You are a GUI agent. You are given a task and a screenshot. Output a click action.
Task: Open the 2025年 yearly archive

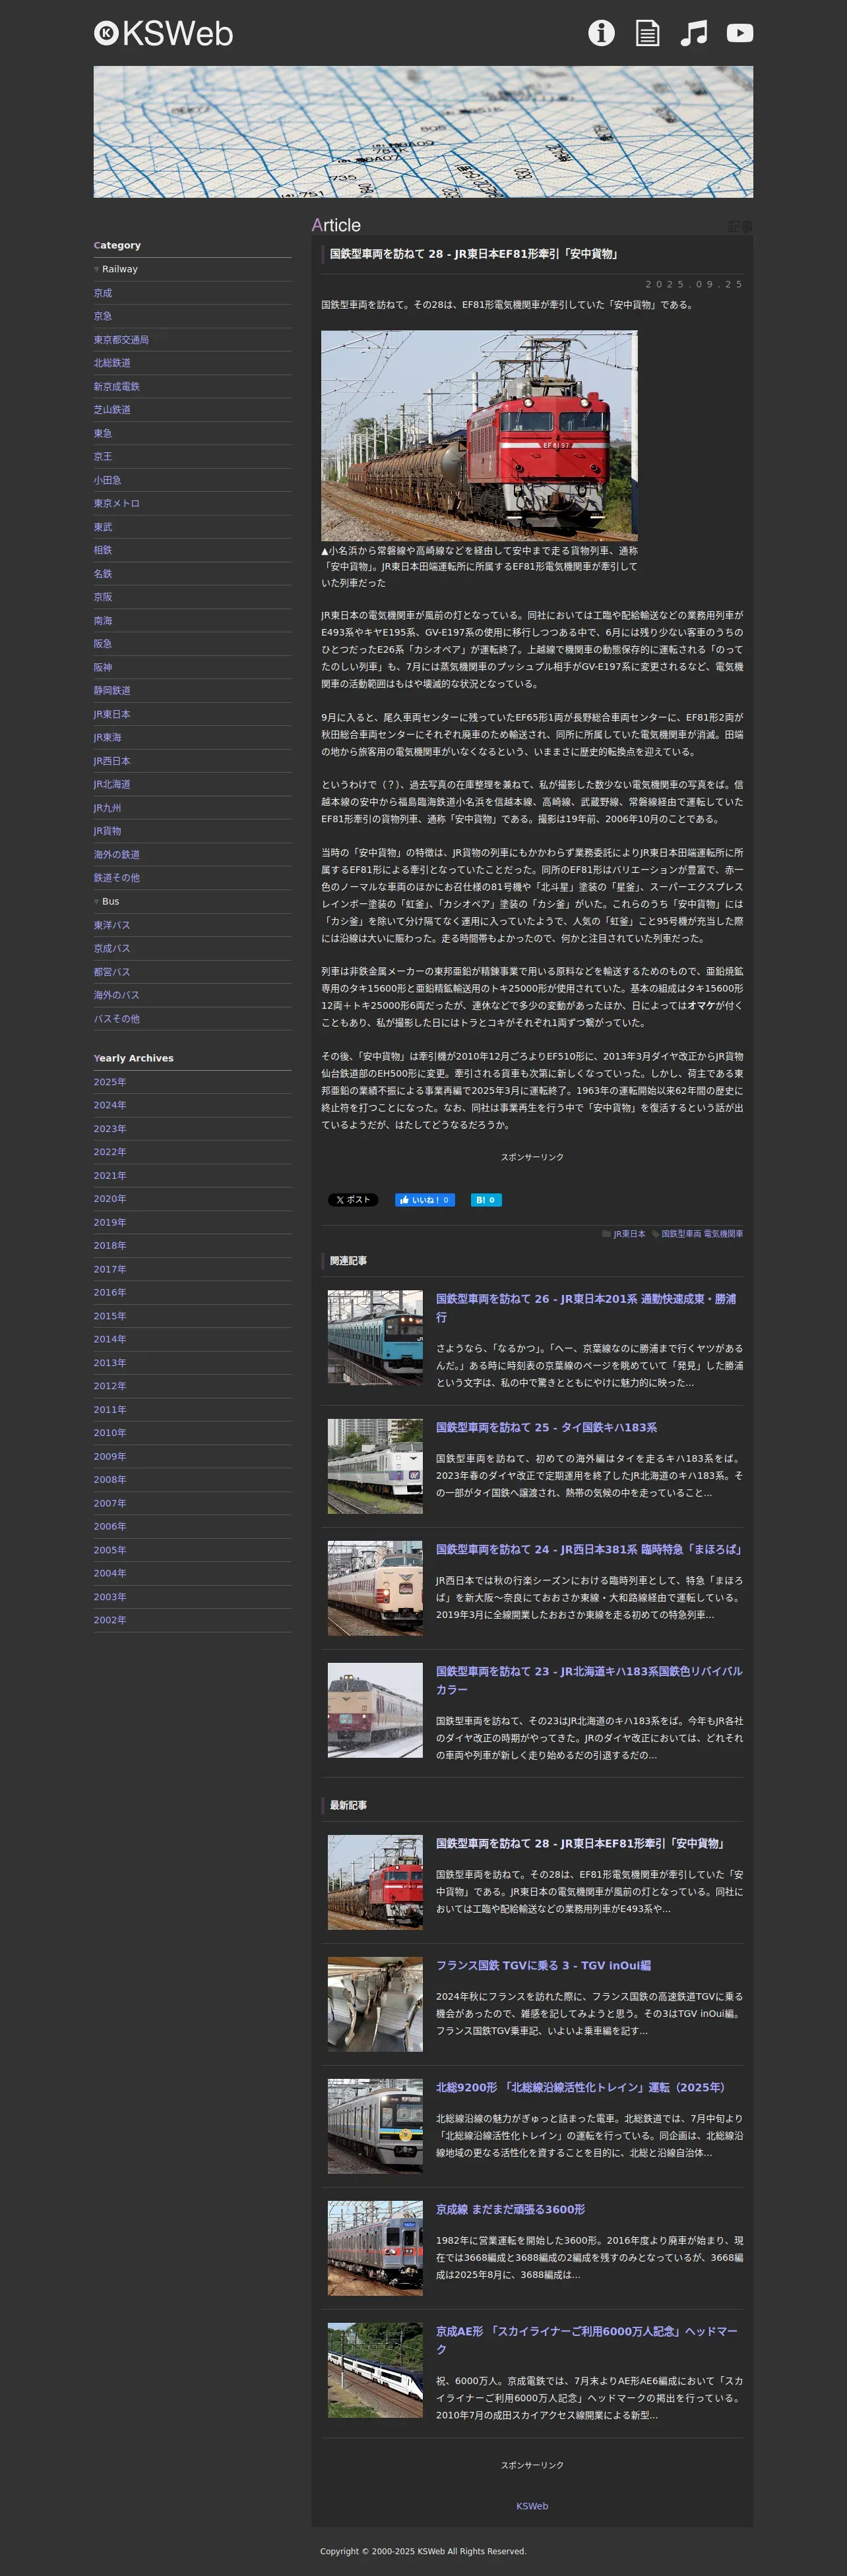(110, 1082)
